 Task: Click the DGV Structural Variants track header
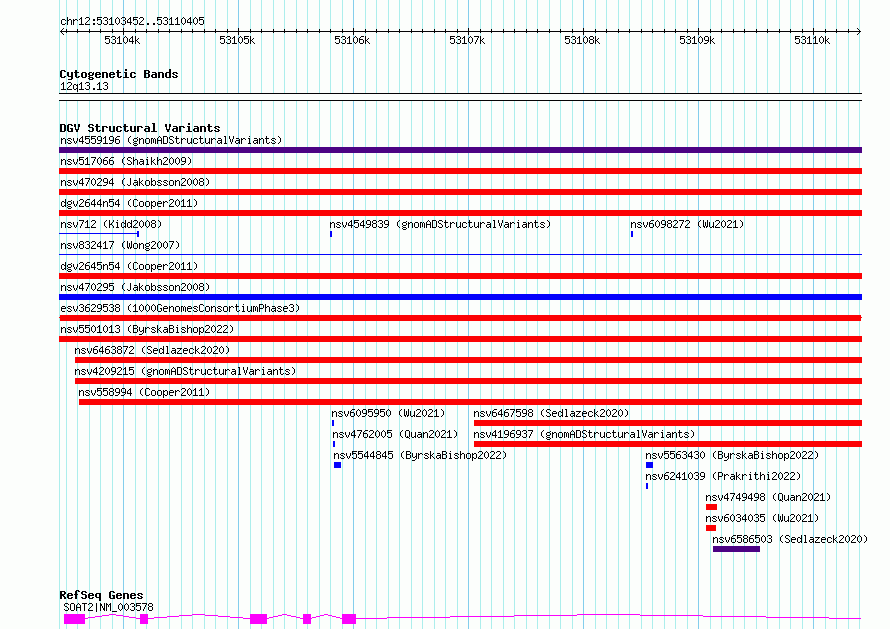(139, 128)
